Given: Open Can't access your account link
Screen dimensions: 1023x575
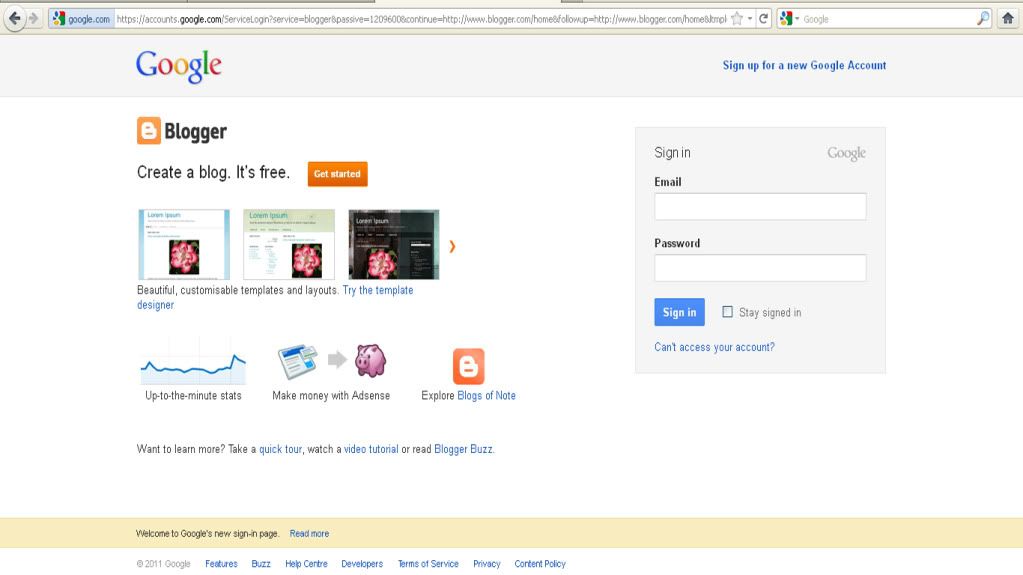Looking at the screenshot, I should pos(714,347).
